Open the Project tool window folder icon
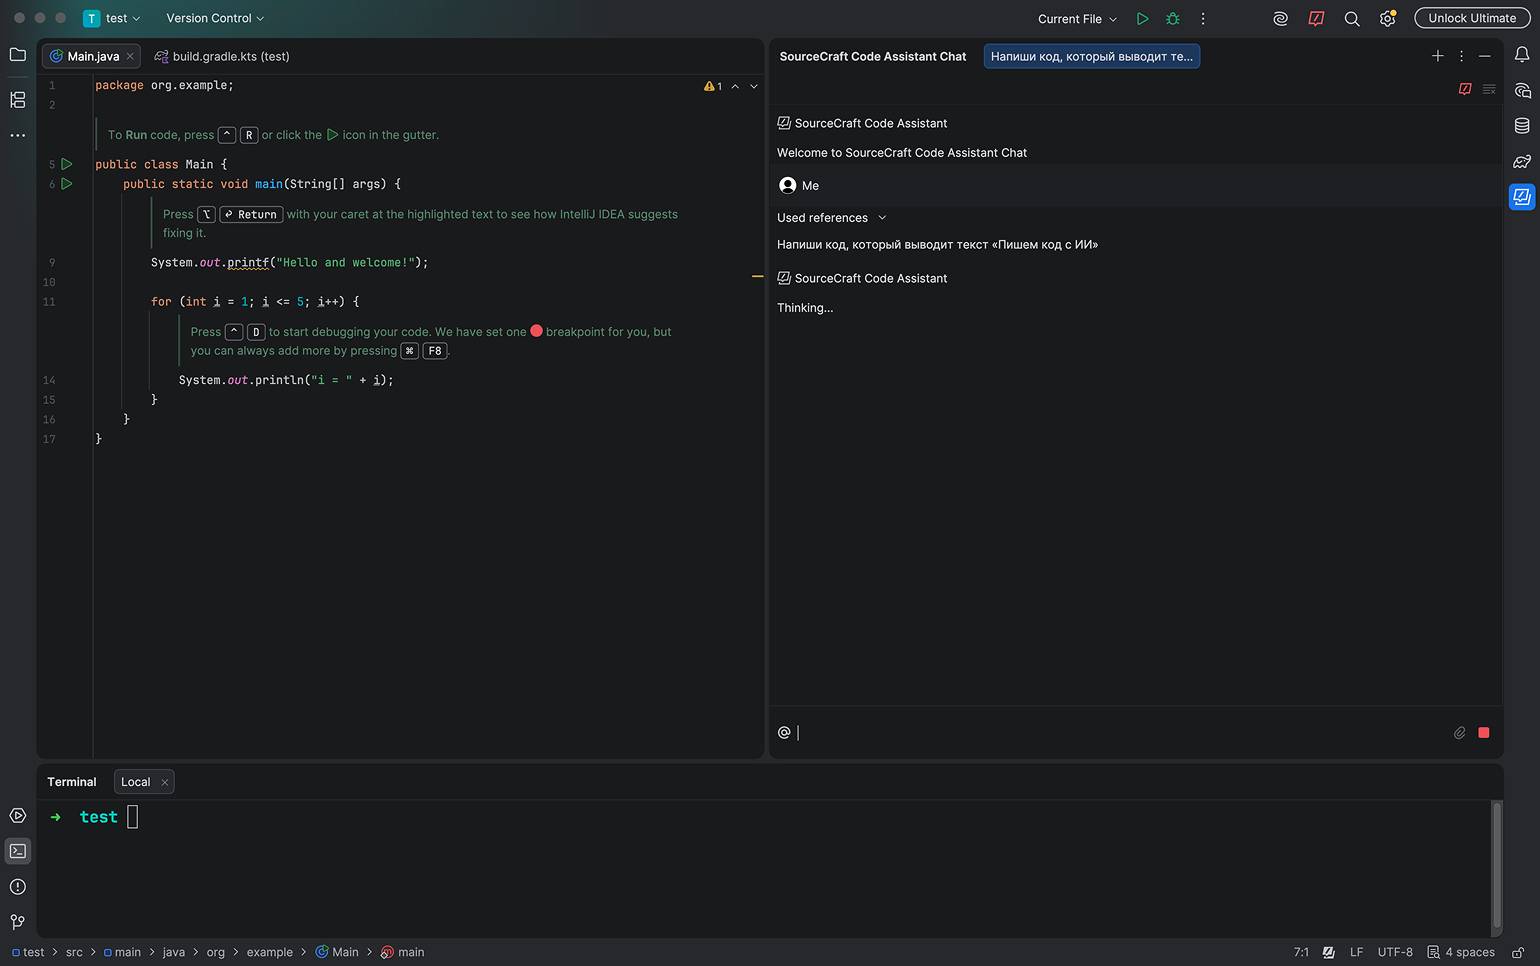1540x966 pixels. click(x=18, y=55)
